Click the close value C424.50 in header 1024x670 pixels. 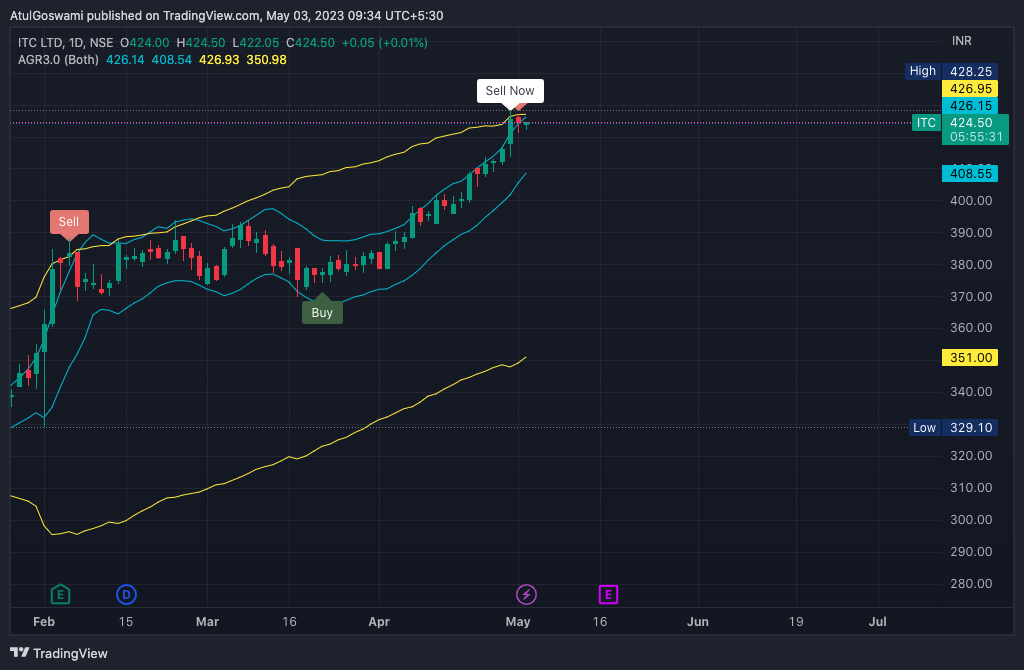tap(310, 42)
